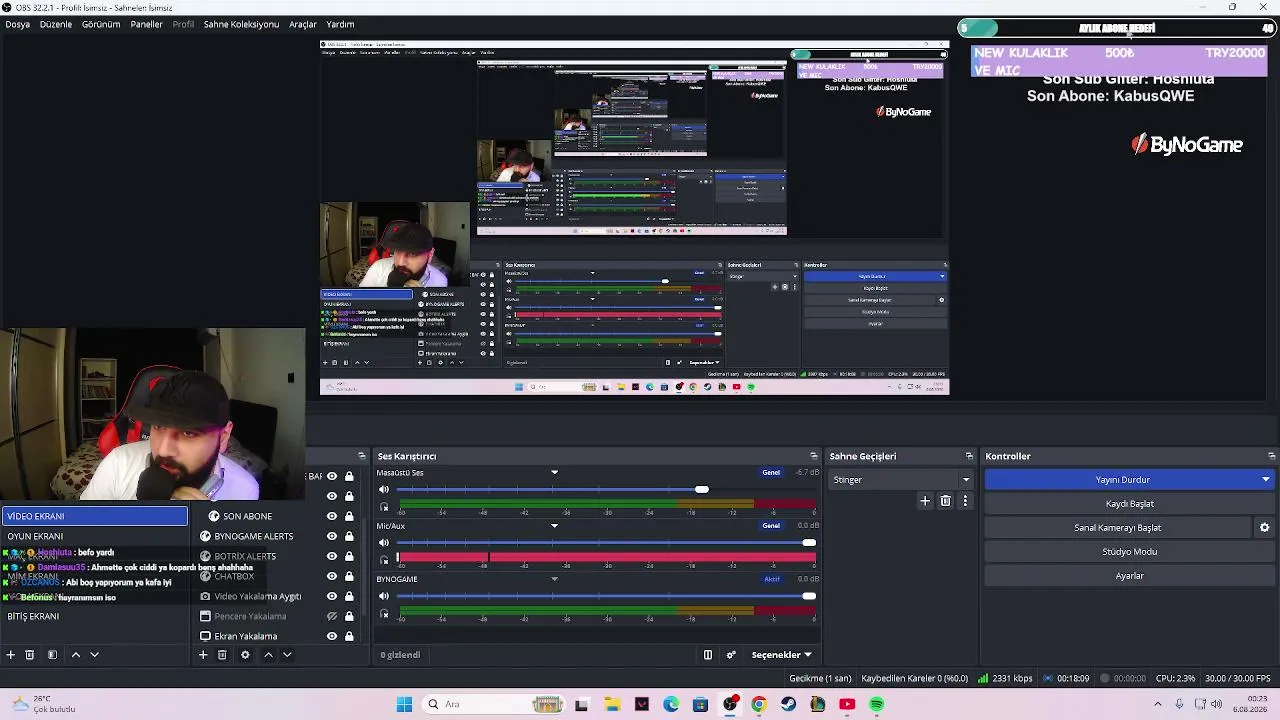
Task: Adjust the BYNOGAME volume slider handle
Action: pyautogui.click(x=809, y=596)
